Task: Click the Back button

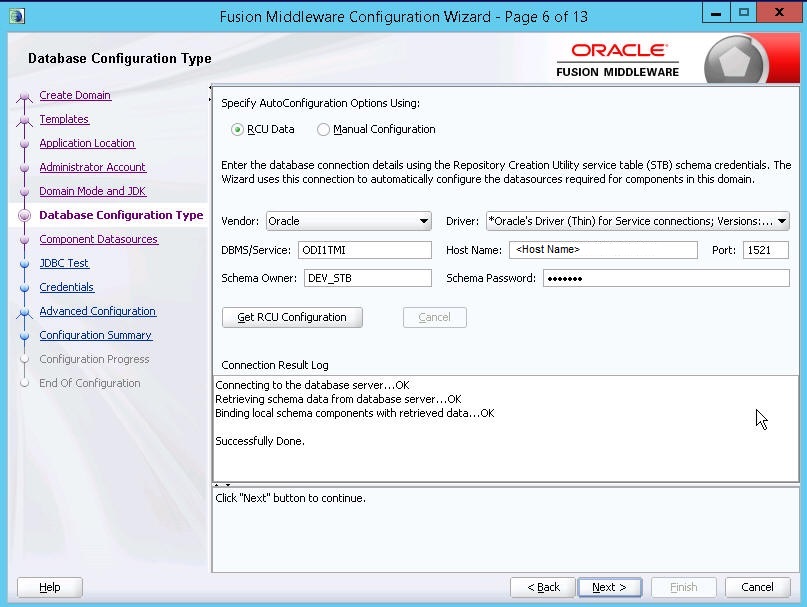Action: coord(542,587)
